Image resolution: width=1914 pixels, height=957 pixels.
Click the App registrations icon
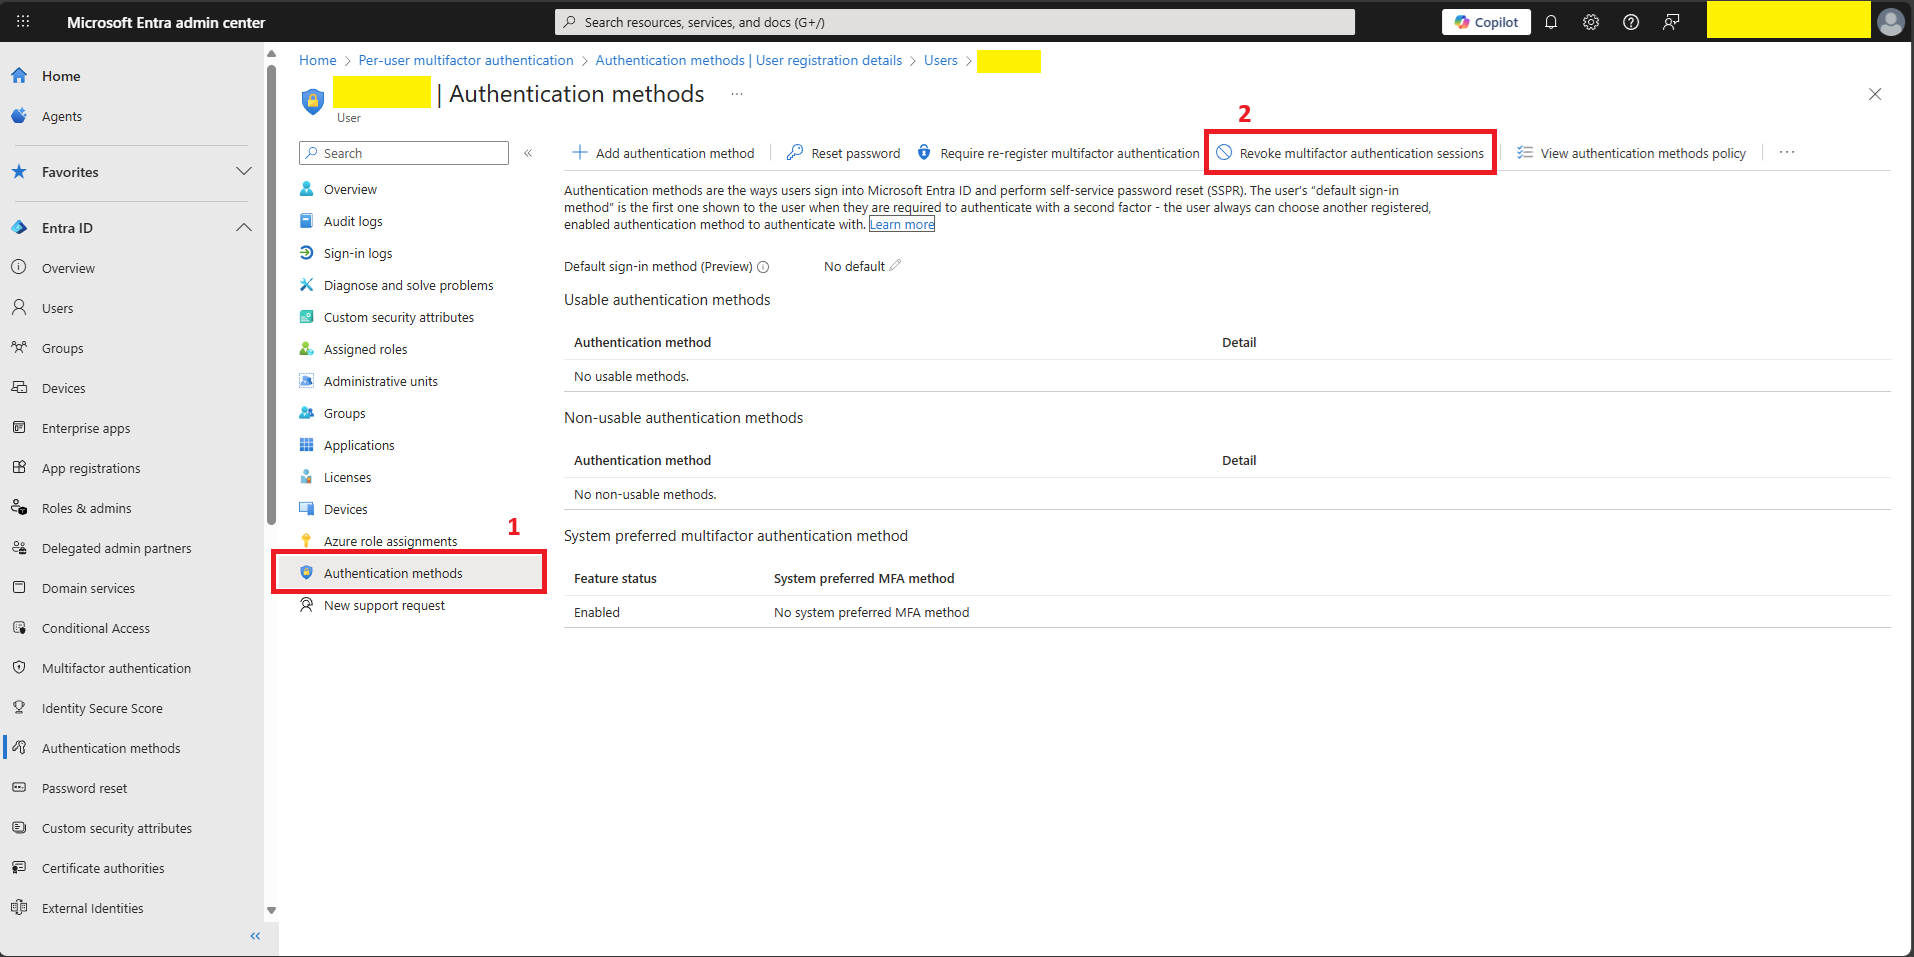tap(19, 468)
